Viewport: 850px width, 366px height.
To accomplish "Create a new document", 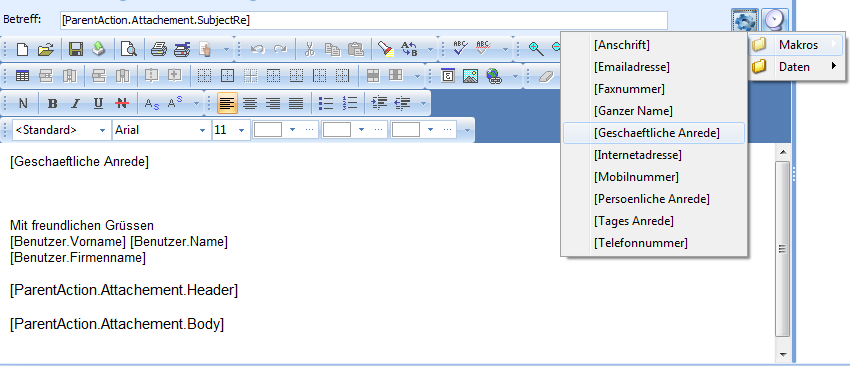I will click(x=22, y=50).
